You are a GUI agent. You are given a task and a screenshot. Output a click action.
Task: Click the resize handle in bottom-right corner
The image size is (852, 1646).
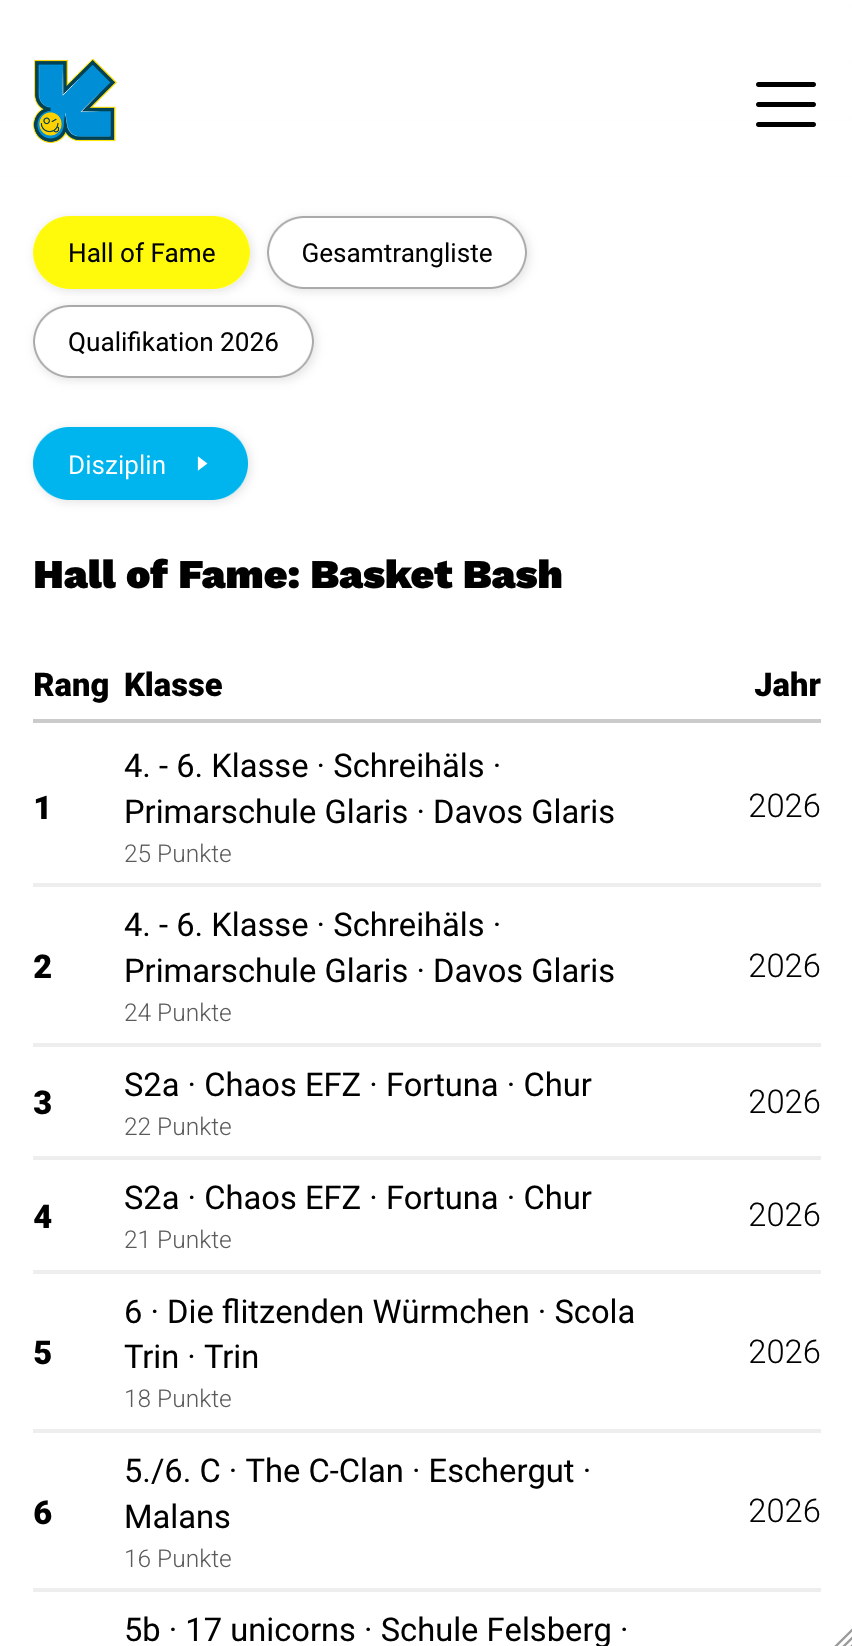(x=842, y=1636)
